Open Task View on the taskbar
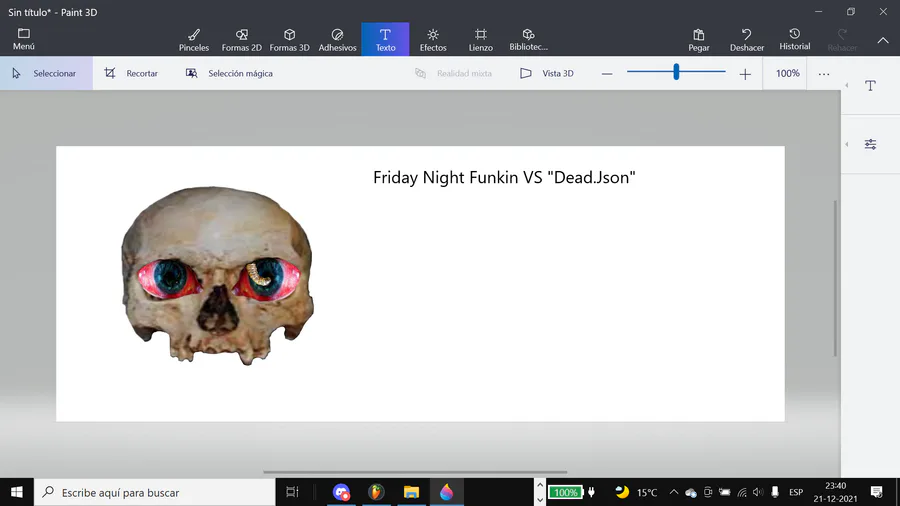This screenshot has width=900, height=506. 292,492
